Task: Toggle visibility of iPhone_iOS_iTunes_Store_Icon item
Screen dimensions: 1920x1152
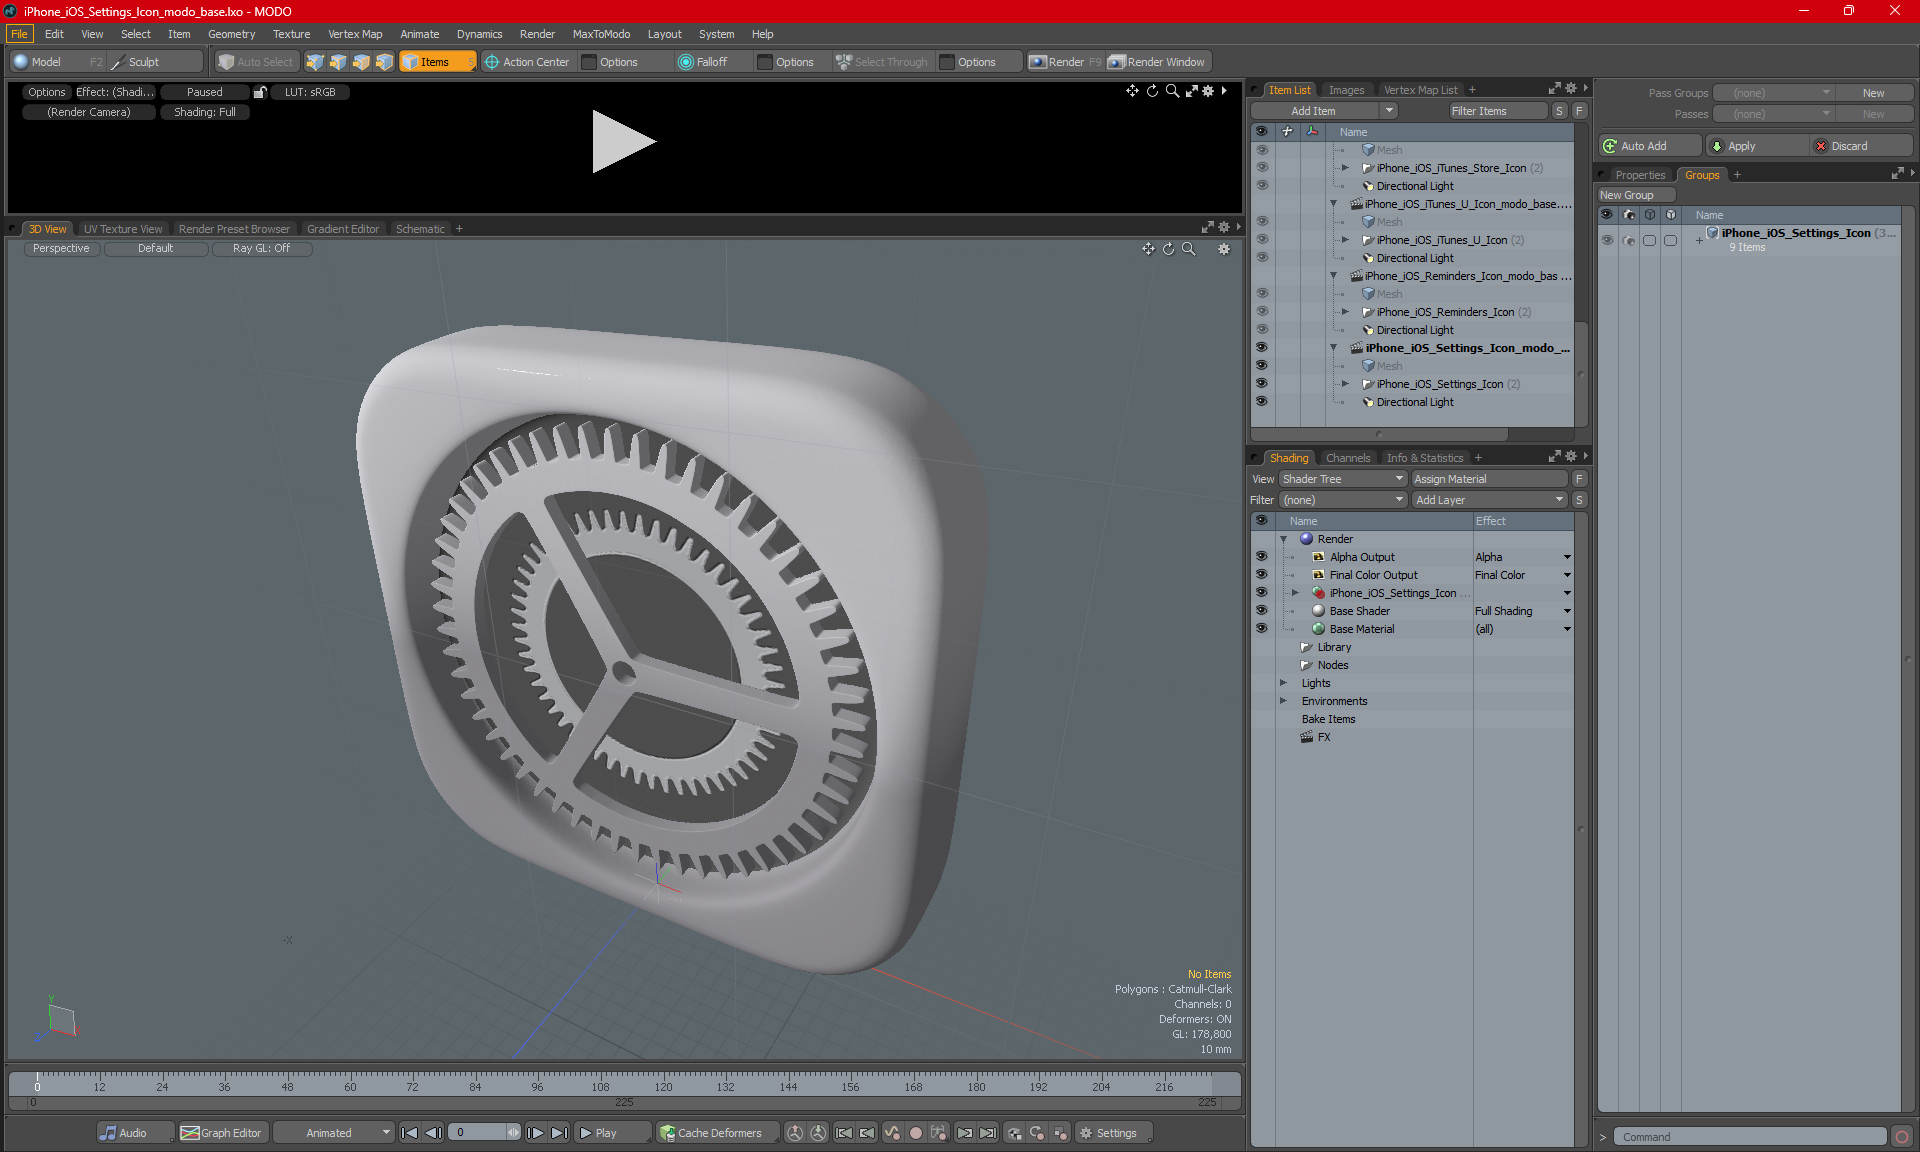Action: point(1261,168)
